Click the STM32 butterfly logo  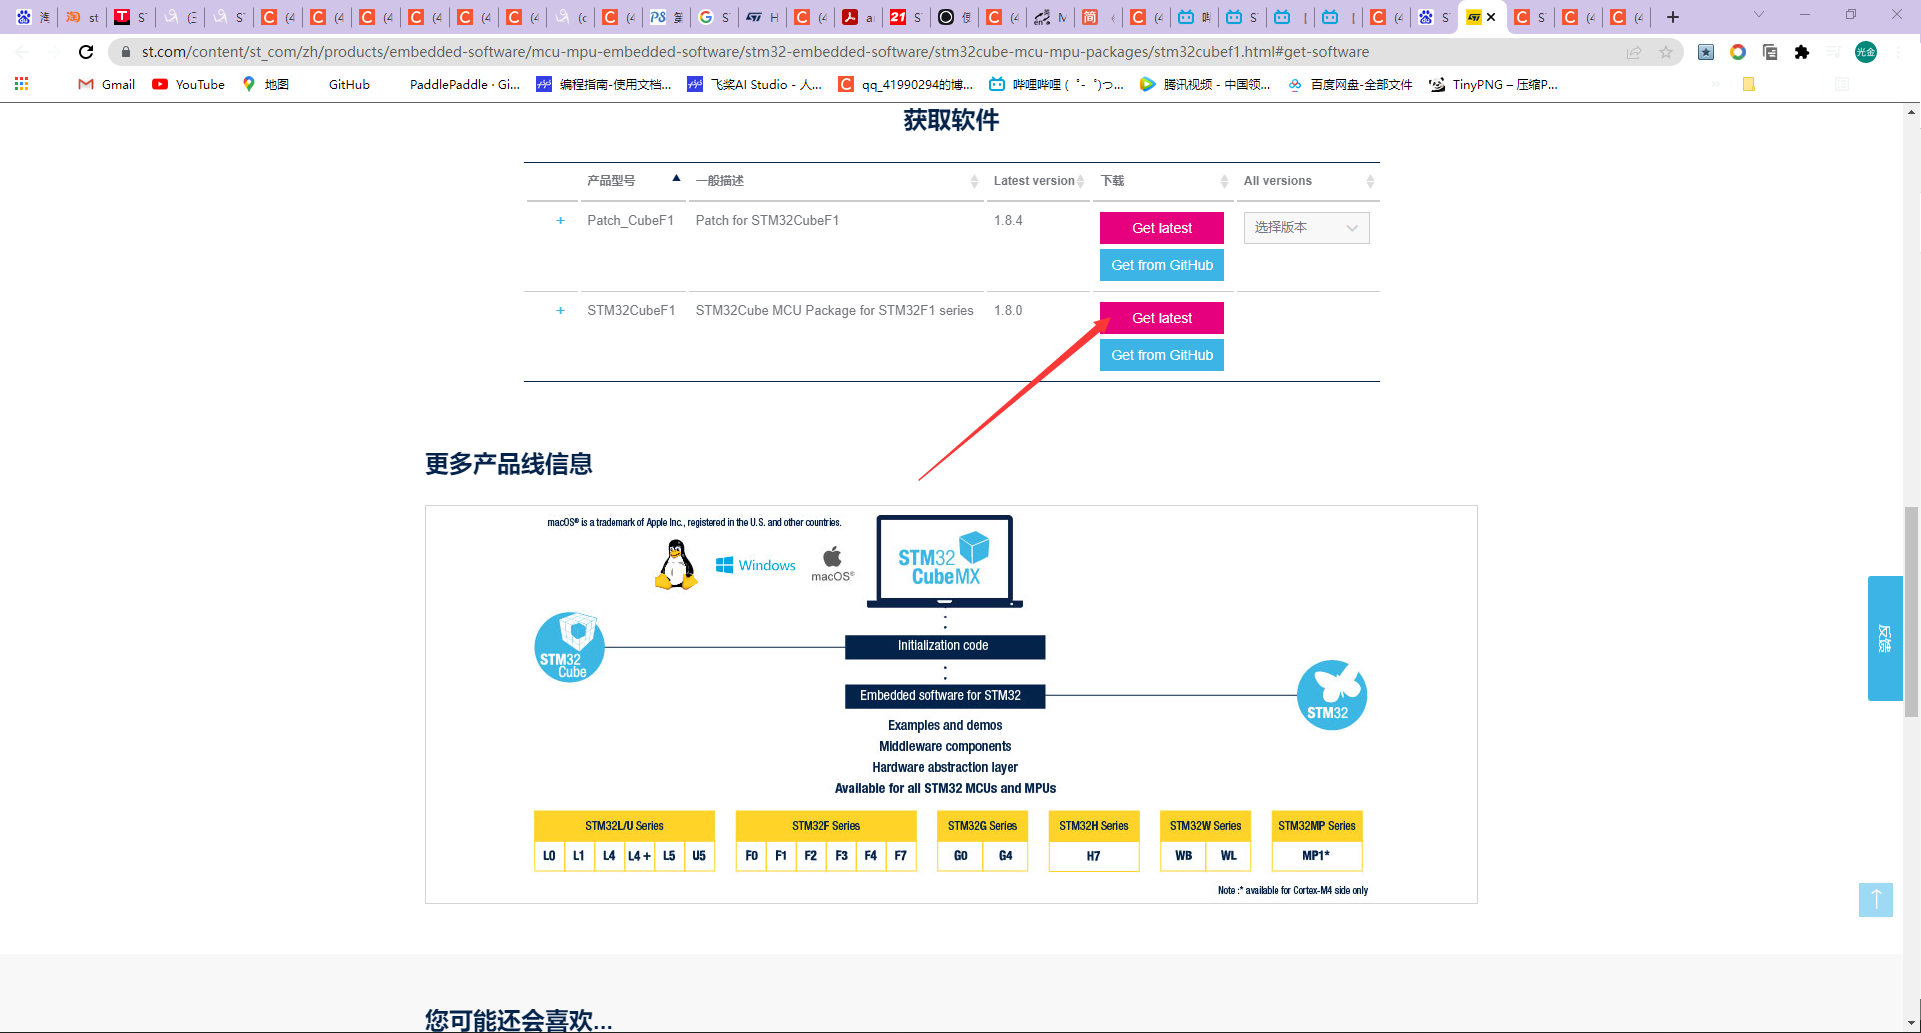pos(1331,695)
